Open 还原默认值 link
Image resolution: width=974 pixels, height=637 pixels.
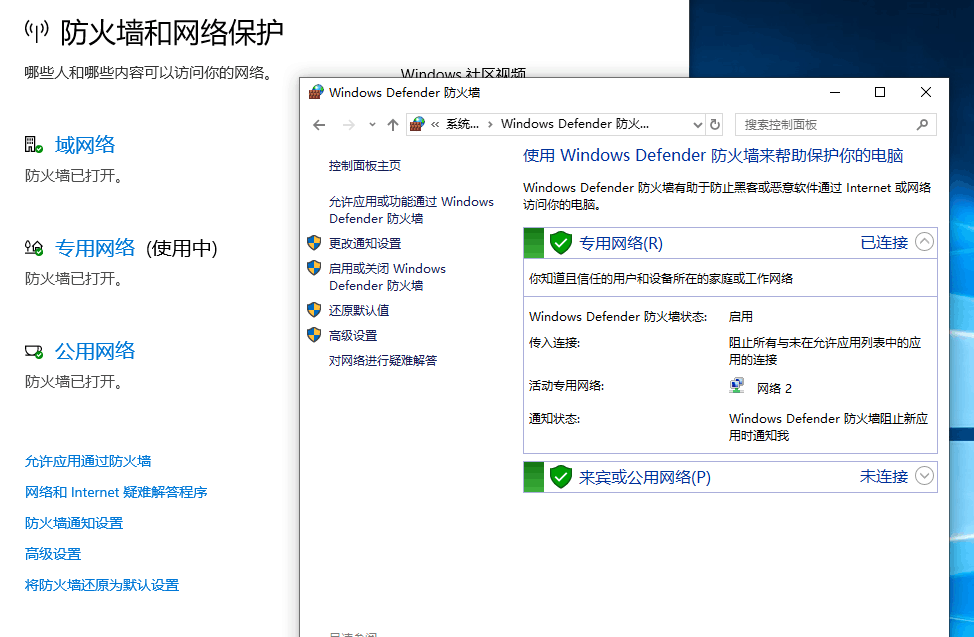[359, 310]
